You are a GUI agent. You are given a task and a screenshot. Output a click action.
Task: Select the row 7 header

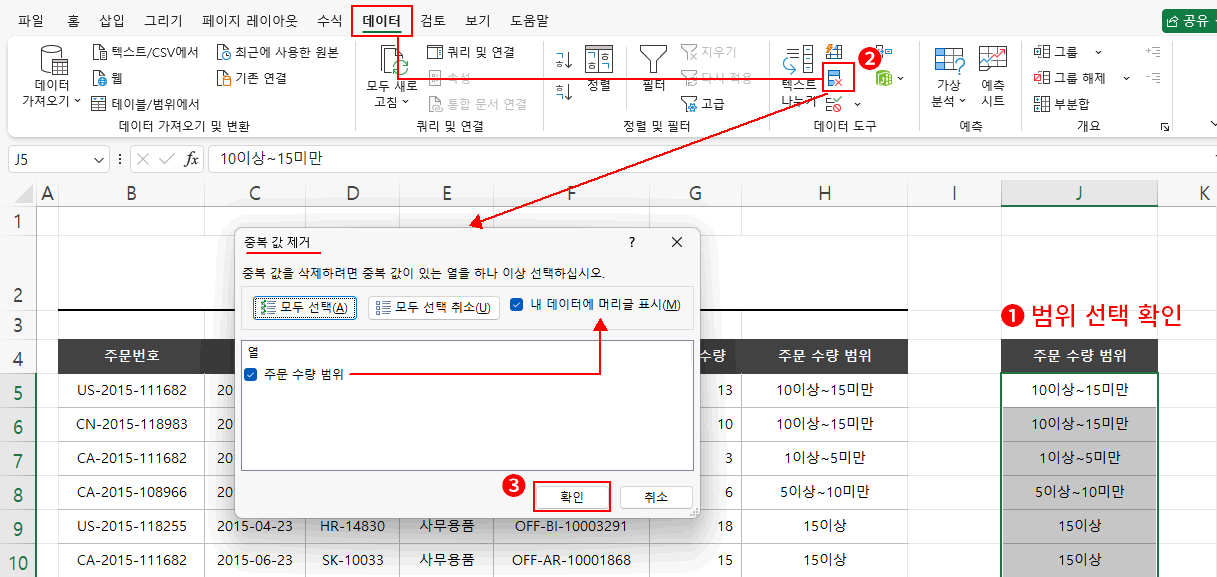pyautogui.click(x=18, y=459)
